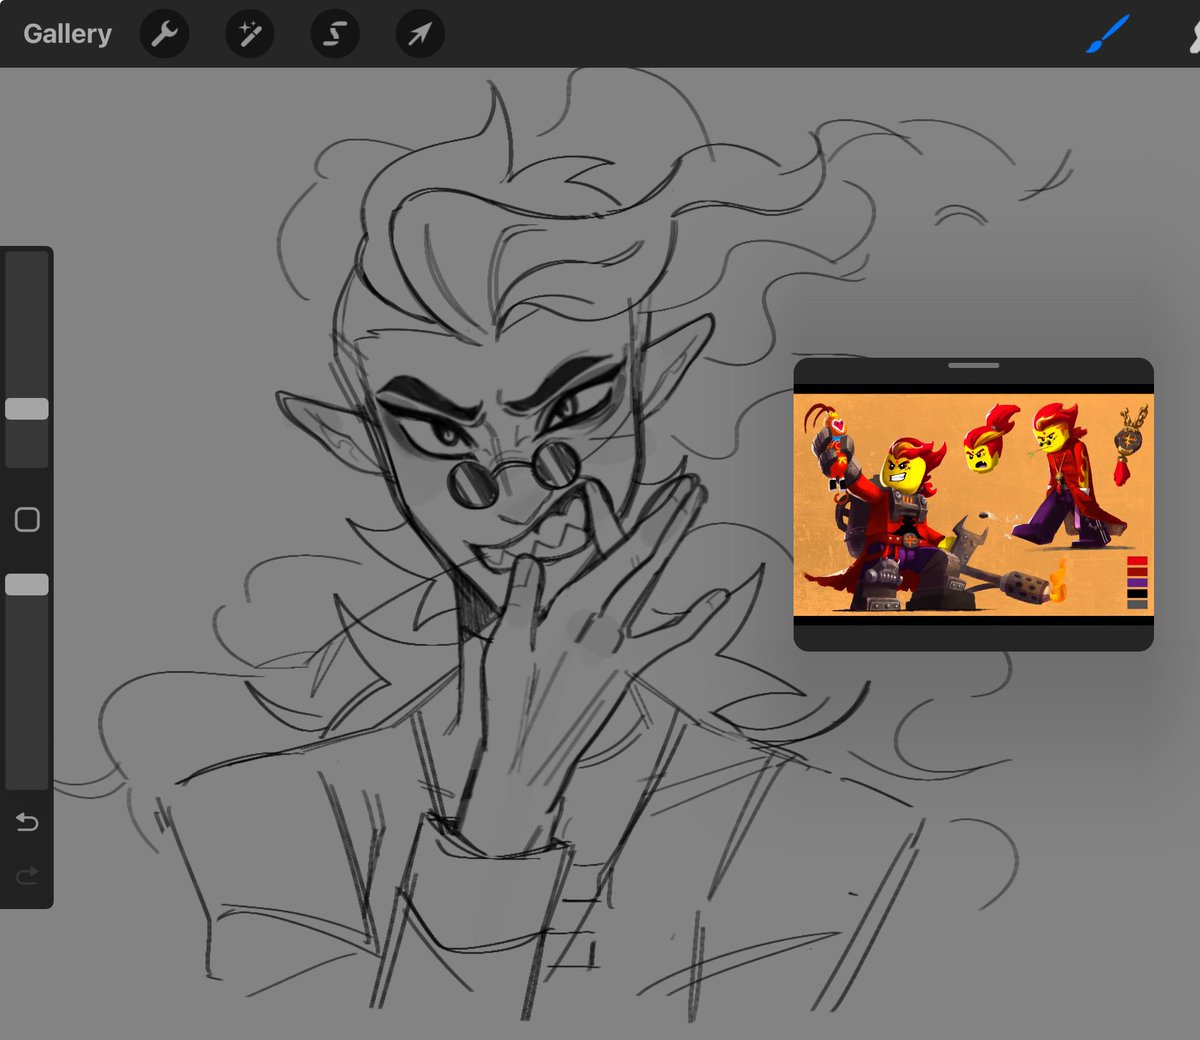The height and width of the screenshot is (1040, 1200).
Task: Redo the undone stroke
Action: coord(27,876)
